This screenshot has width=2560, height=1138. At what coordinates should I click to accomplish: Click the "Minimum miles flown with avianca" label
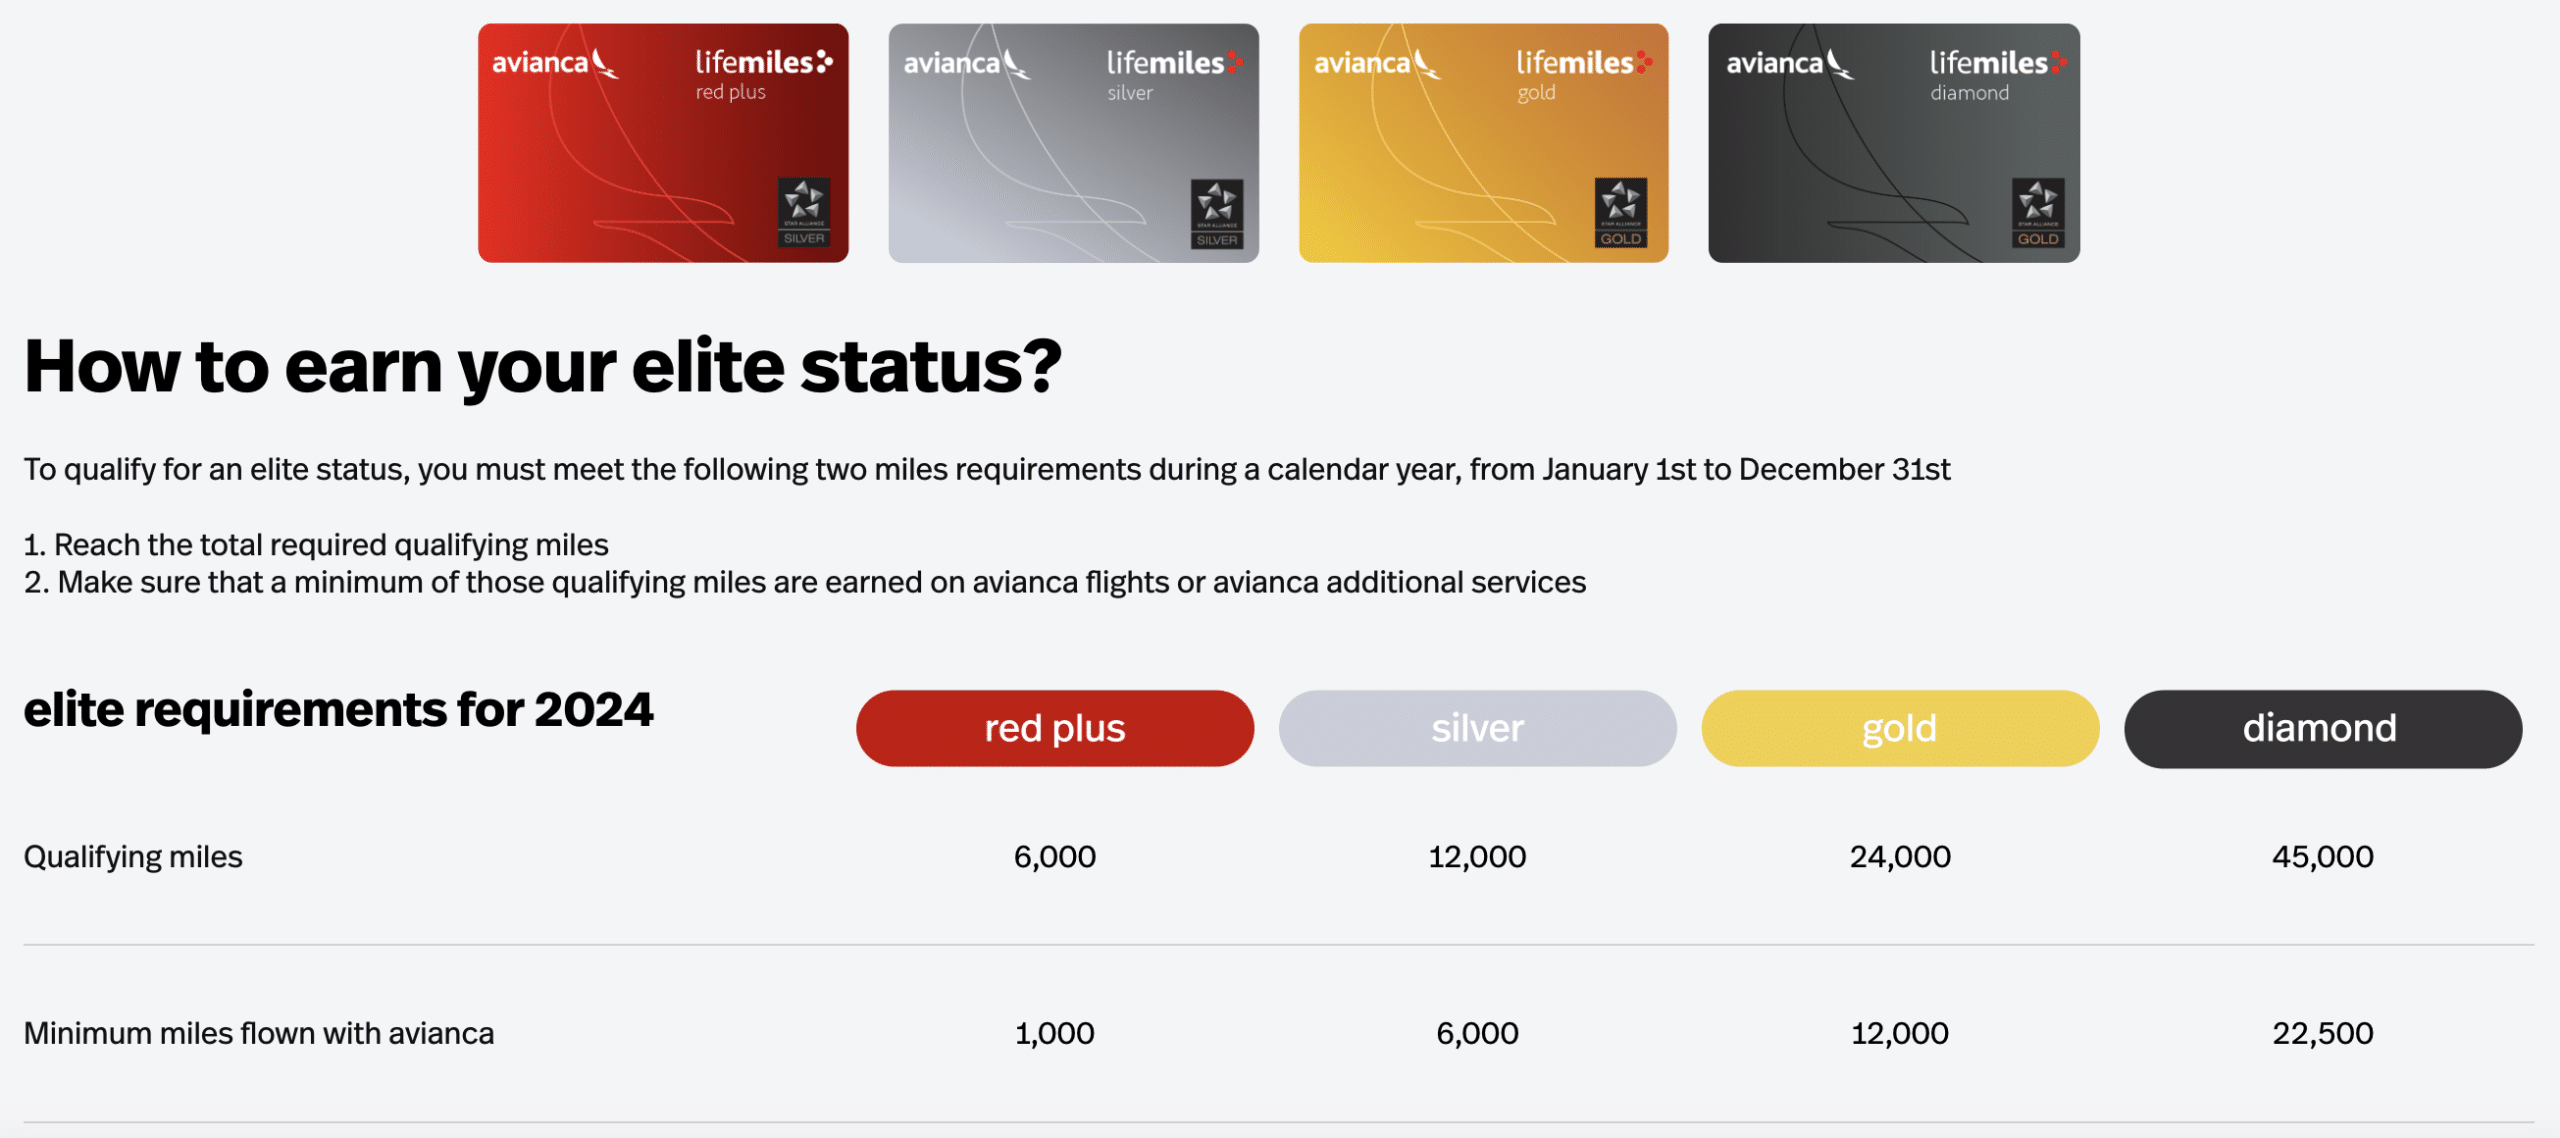pyautogui.click(x=259, y=1033)
